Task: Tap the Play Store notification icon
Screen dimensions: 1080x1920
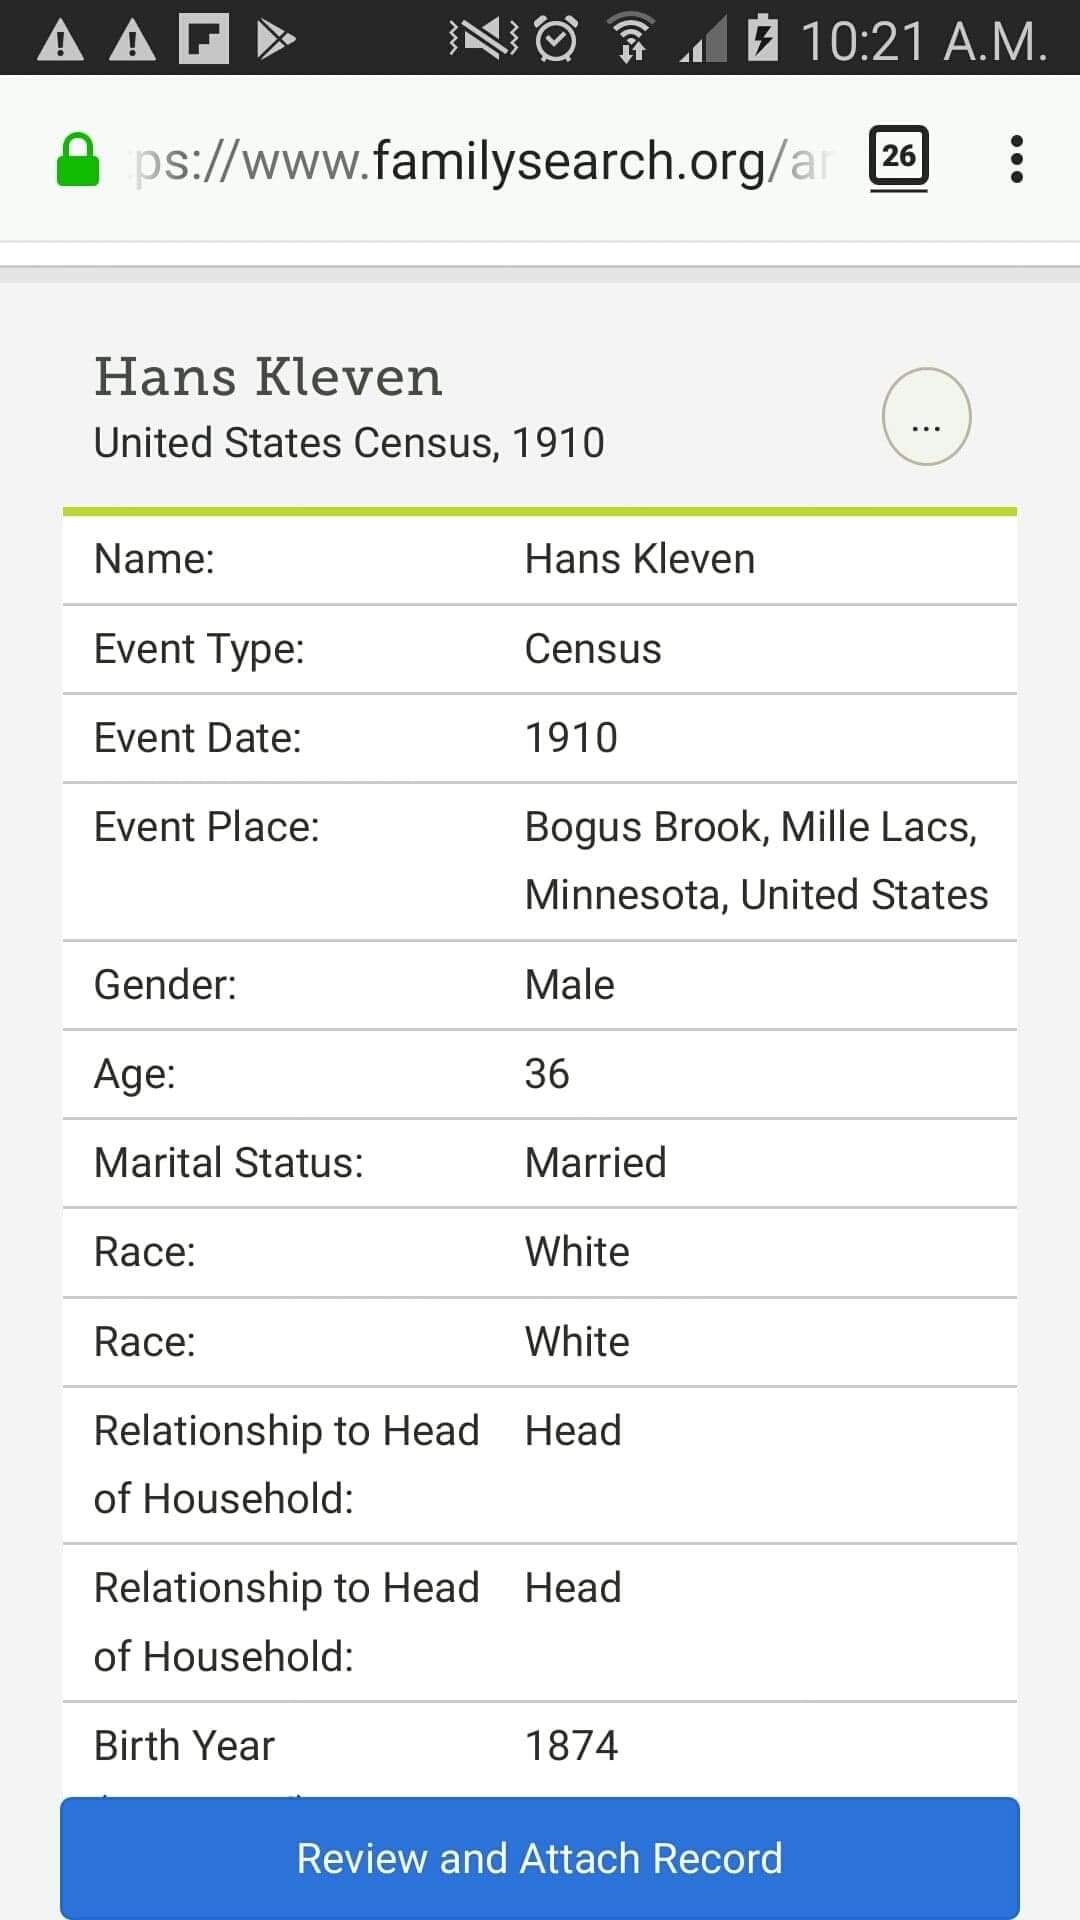Action: click(x=275, y=40)
